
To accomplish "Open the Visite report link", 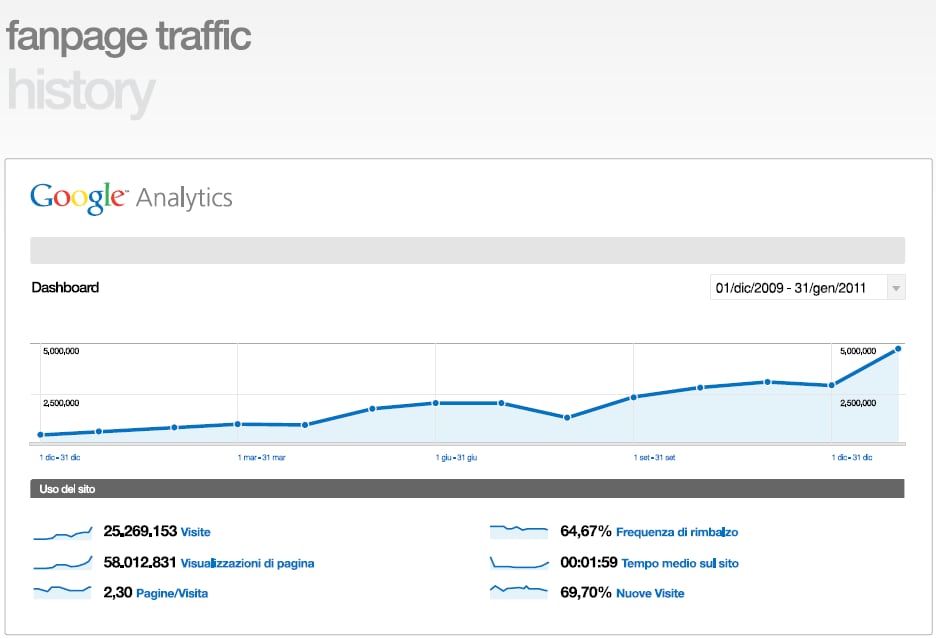I will pos(196,532).
